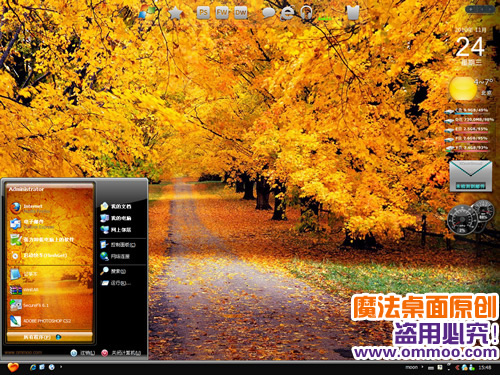The image size is (500, 375).
Task: Click Show Desktop icon in the quick launch bar
Action: click(x=42, y=367)
